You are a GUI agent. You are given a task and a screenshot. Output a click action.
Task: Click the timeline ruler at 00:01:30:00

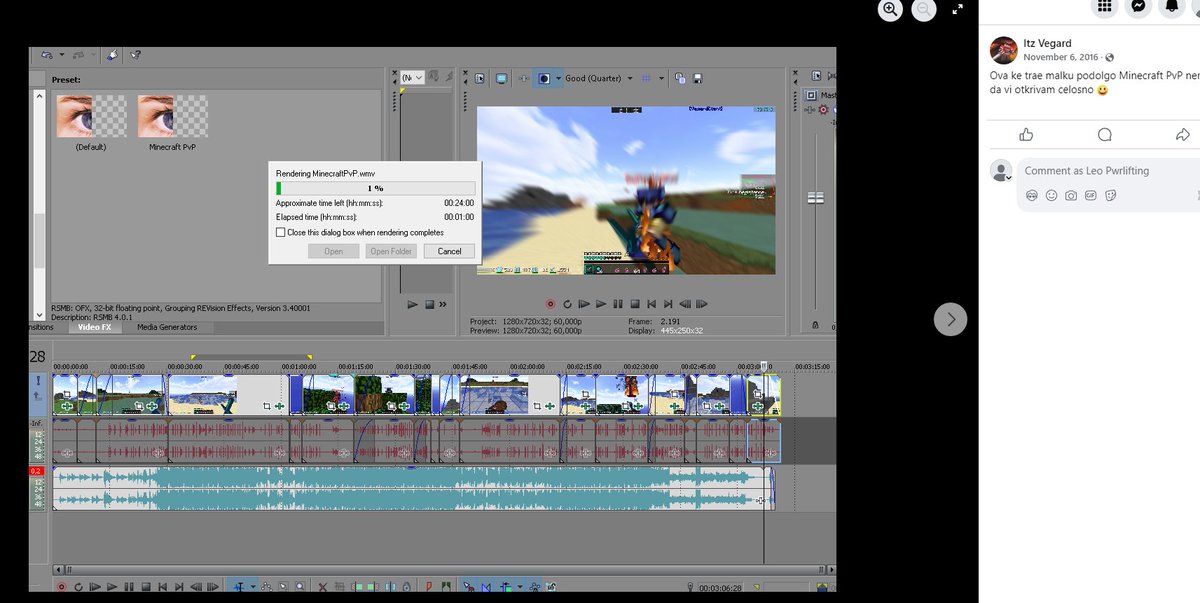[x=413, y=367]
